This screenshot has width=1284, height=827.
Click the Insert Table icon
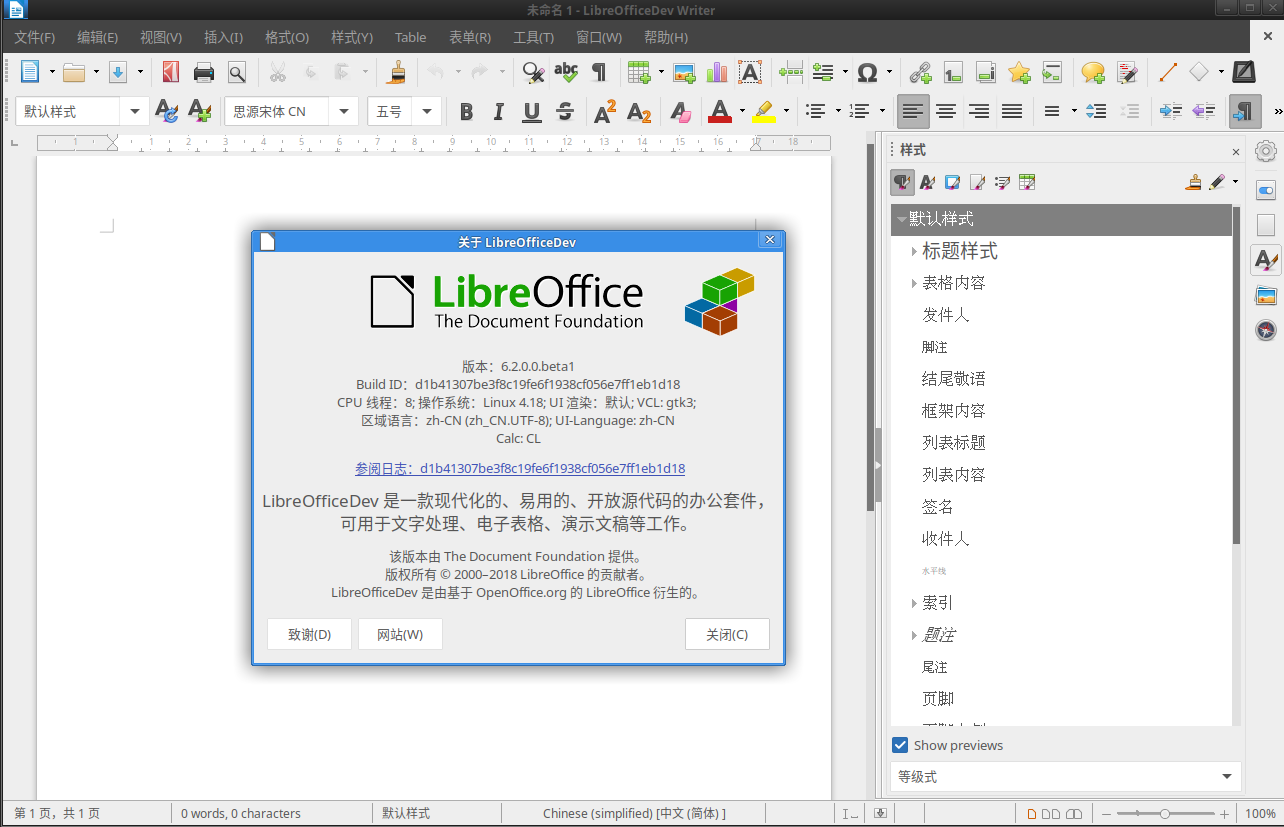[x=639, y=72]
